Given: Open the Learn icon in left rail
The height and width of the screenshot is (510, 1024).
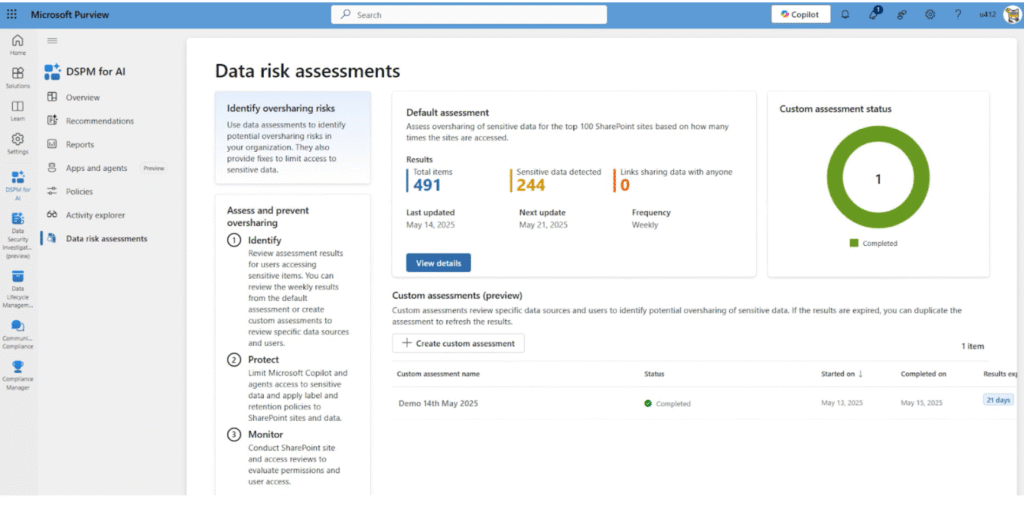Looking at the screenshot, I should coord(18,110).
